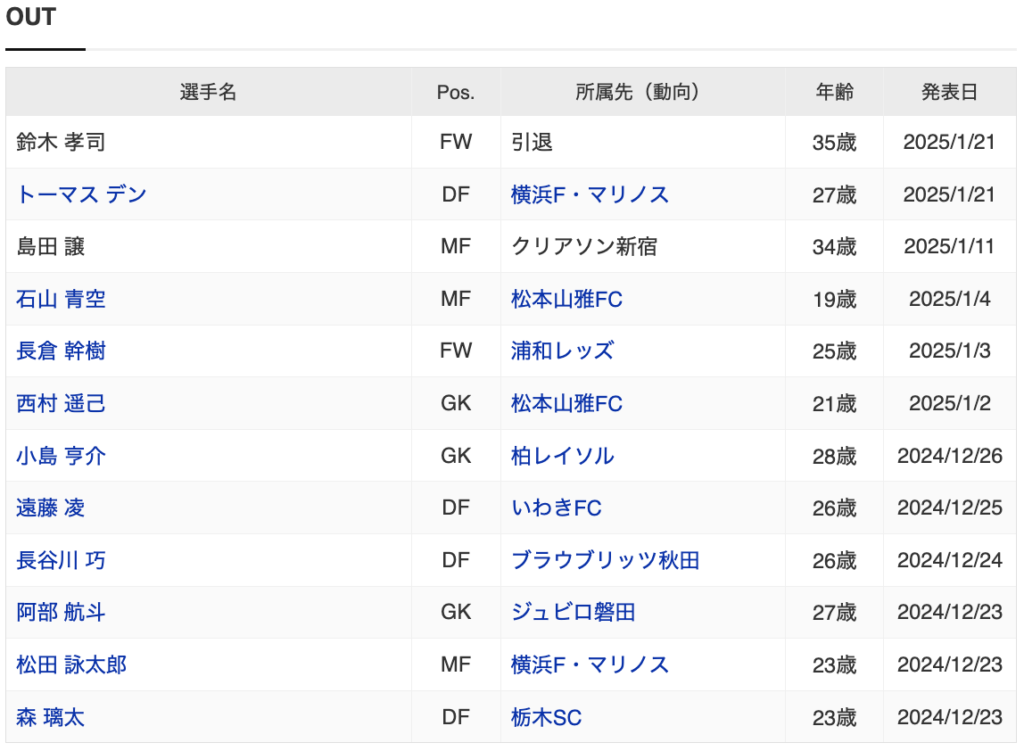Viewport: 1024px width, 751px height.
Task: Click the date 2025/1/11
Action: [x=949, y=247]
